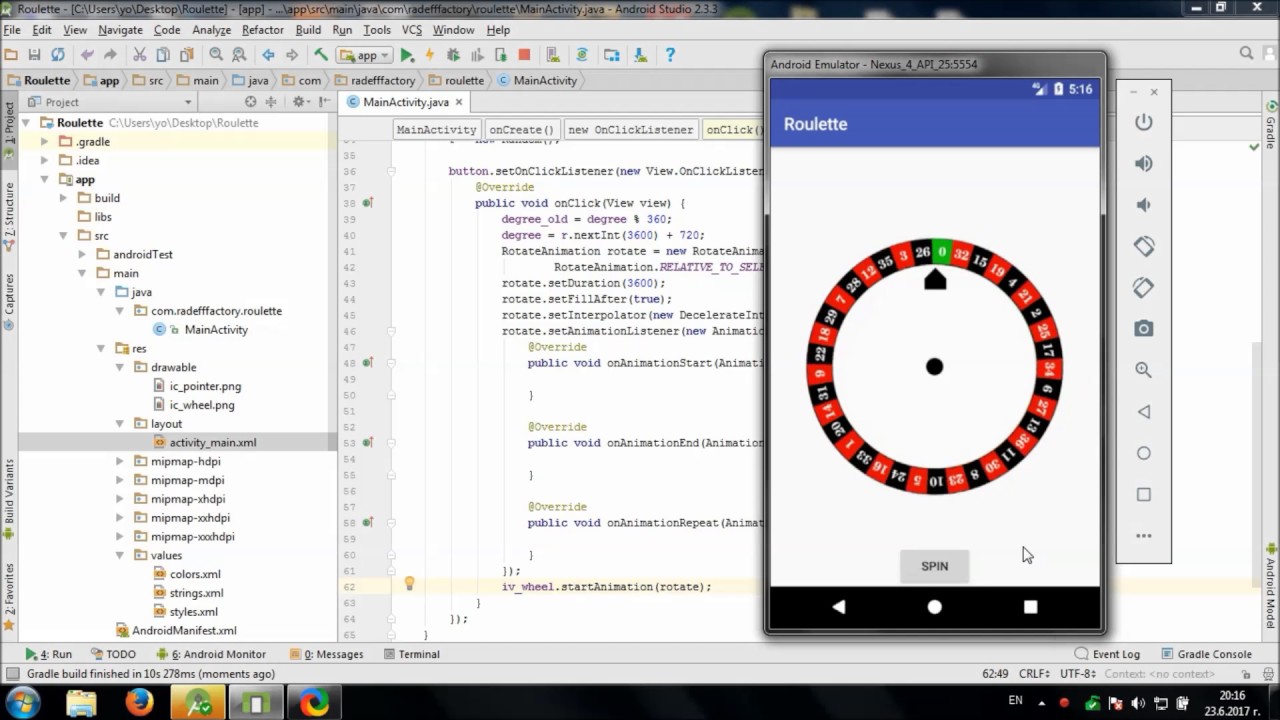Click Sync Project with Gradle icon

[582, 55]
